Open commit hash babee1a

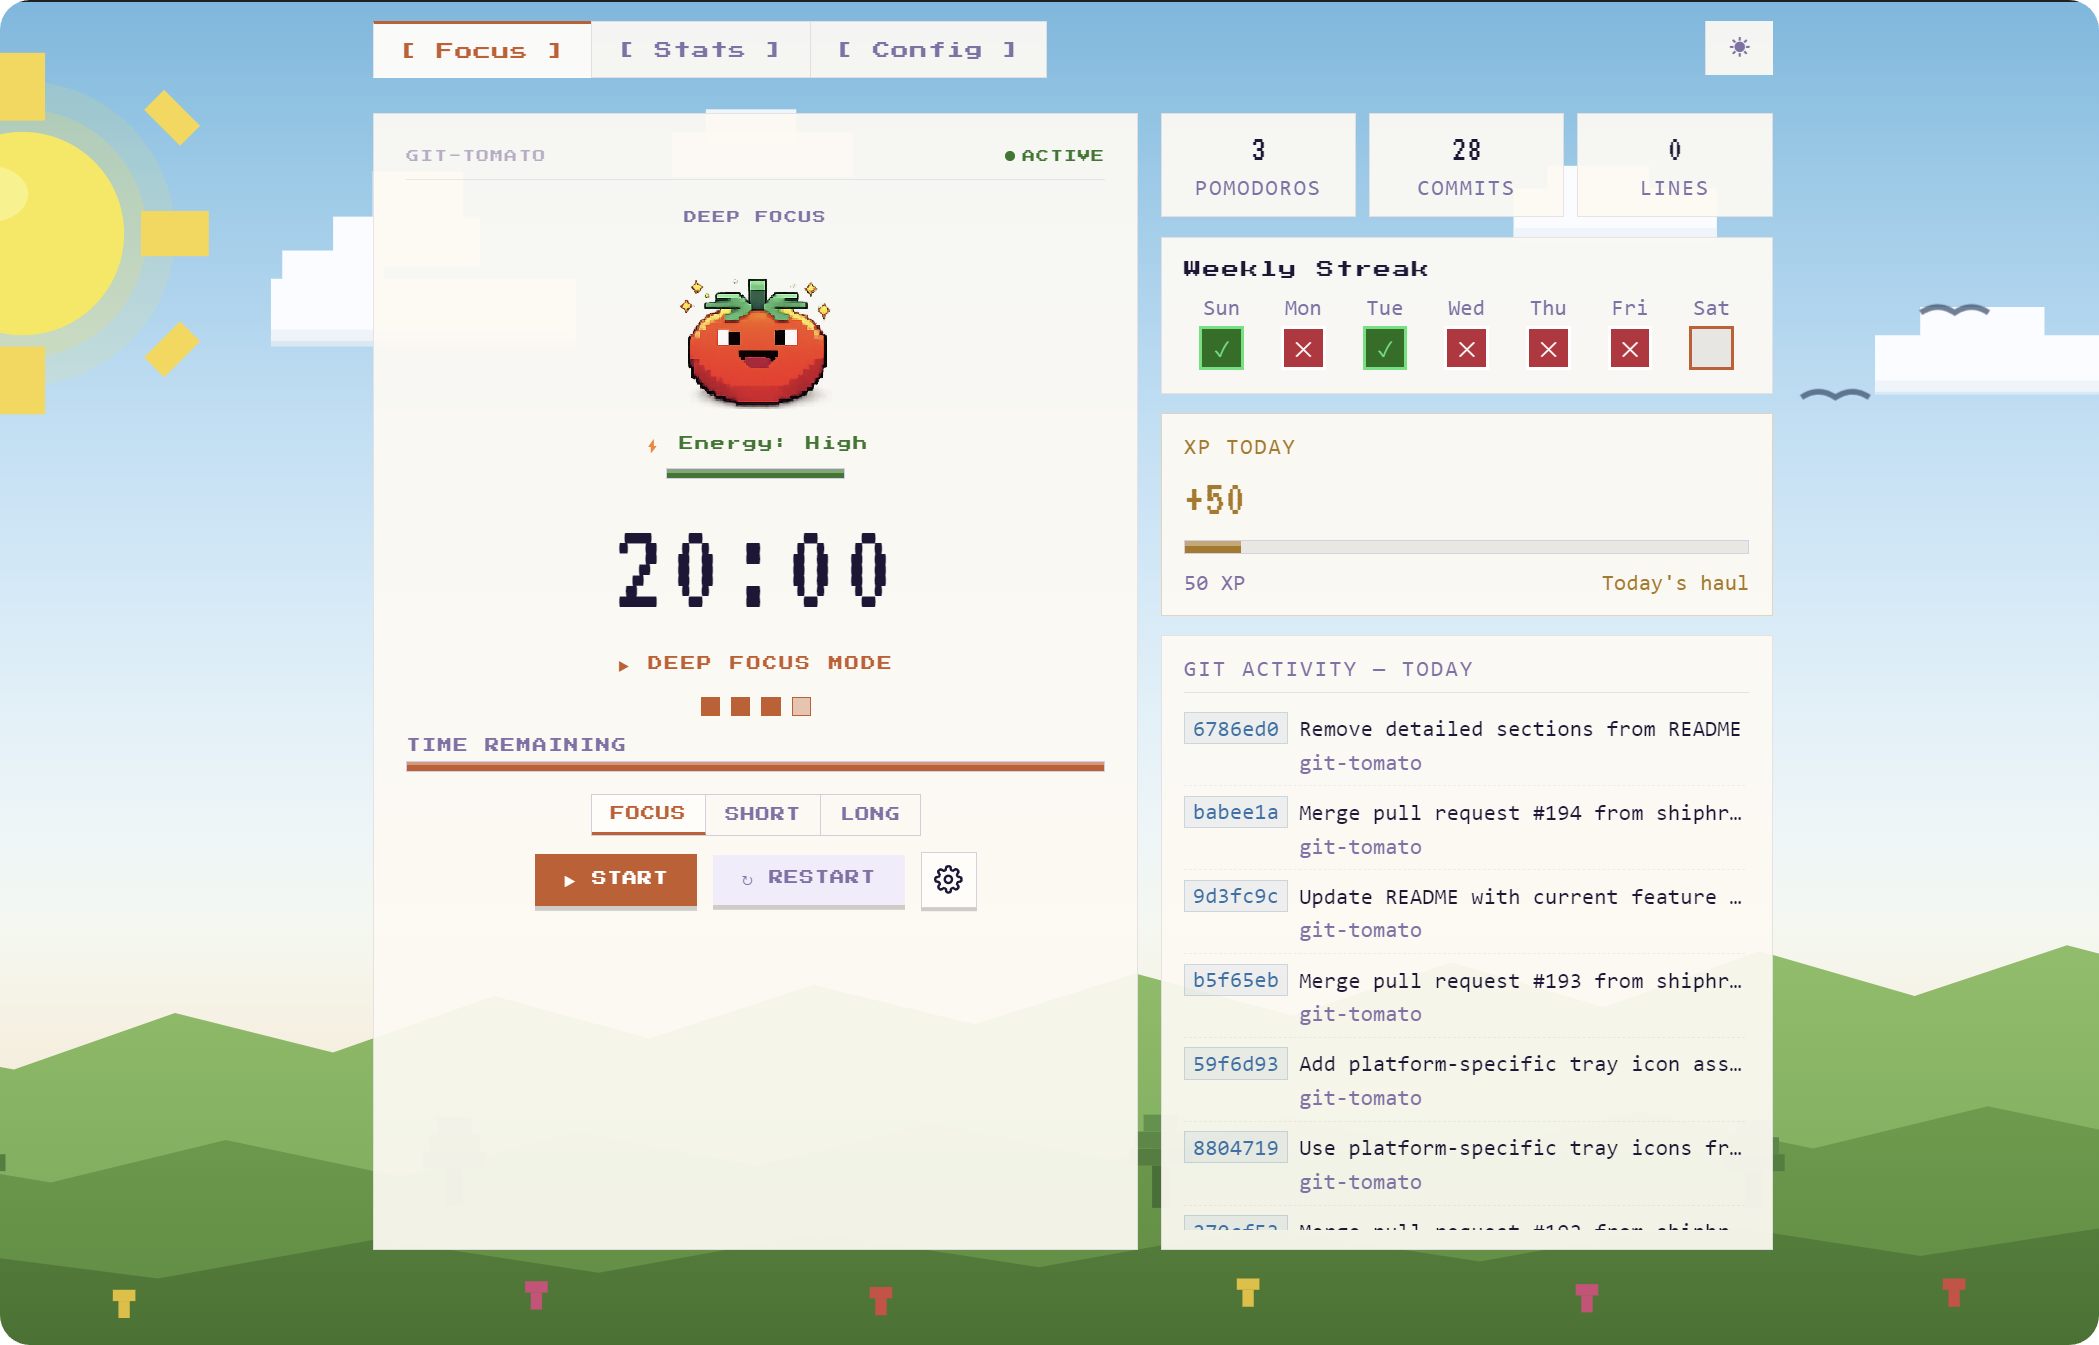click(x=1235, y=812)
